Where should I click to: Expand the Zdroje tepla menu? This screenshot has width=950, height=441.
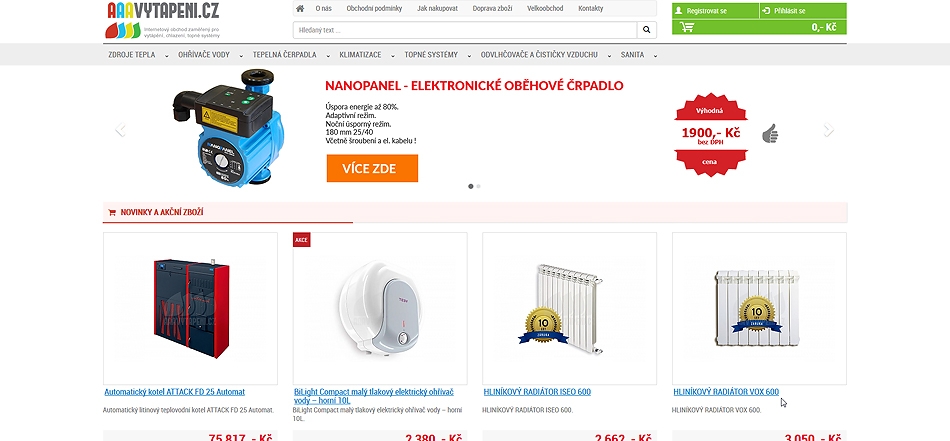coord(138,55)
